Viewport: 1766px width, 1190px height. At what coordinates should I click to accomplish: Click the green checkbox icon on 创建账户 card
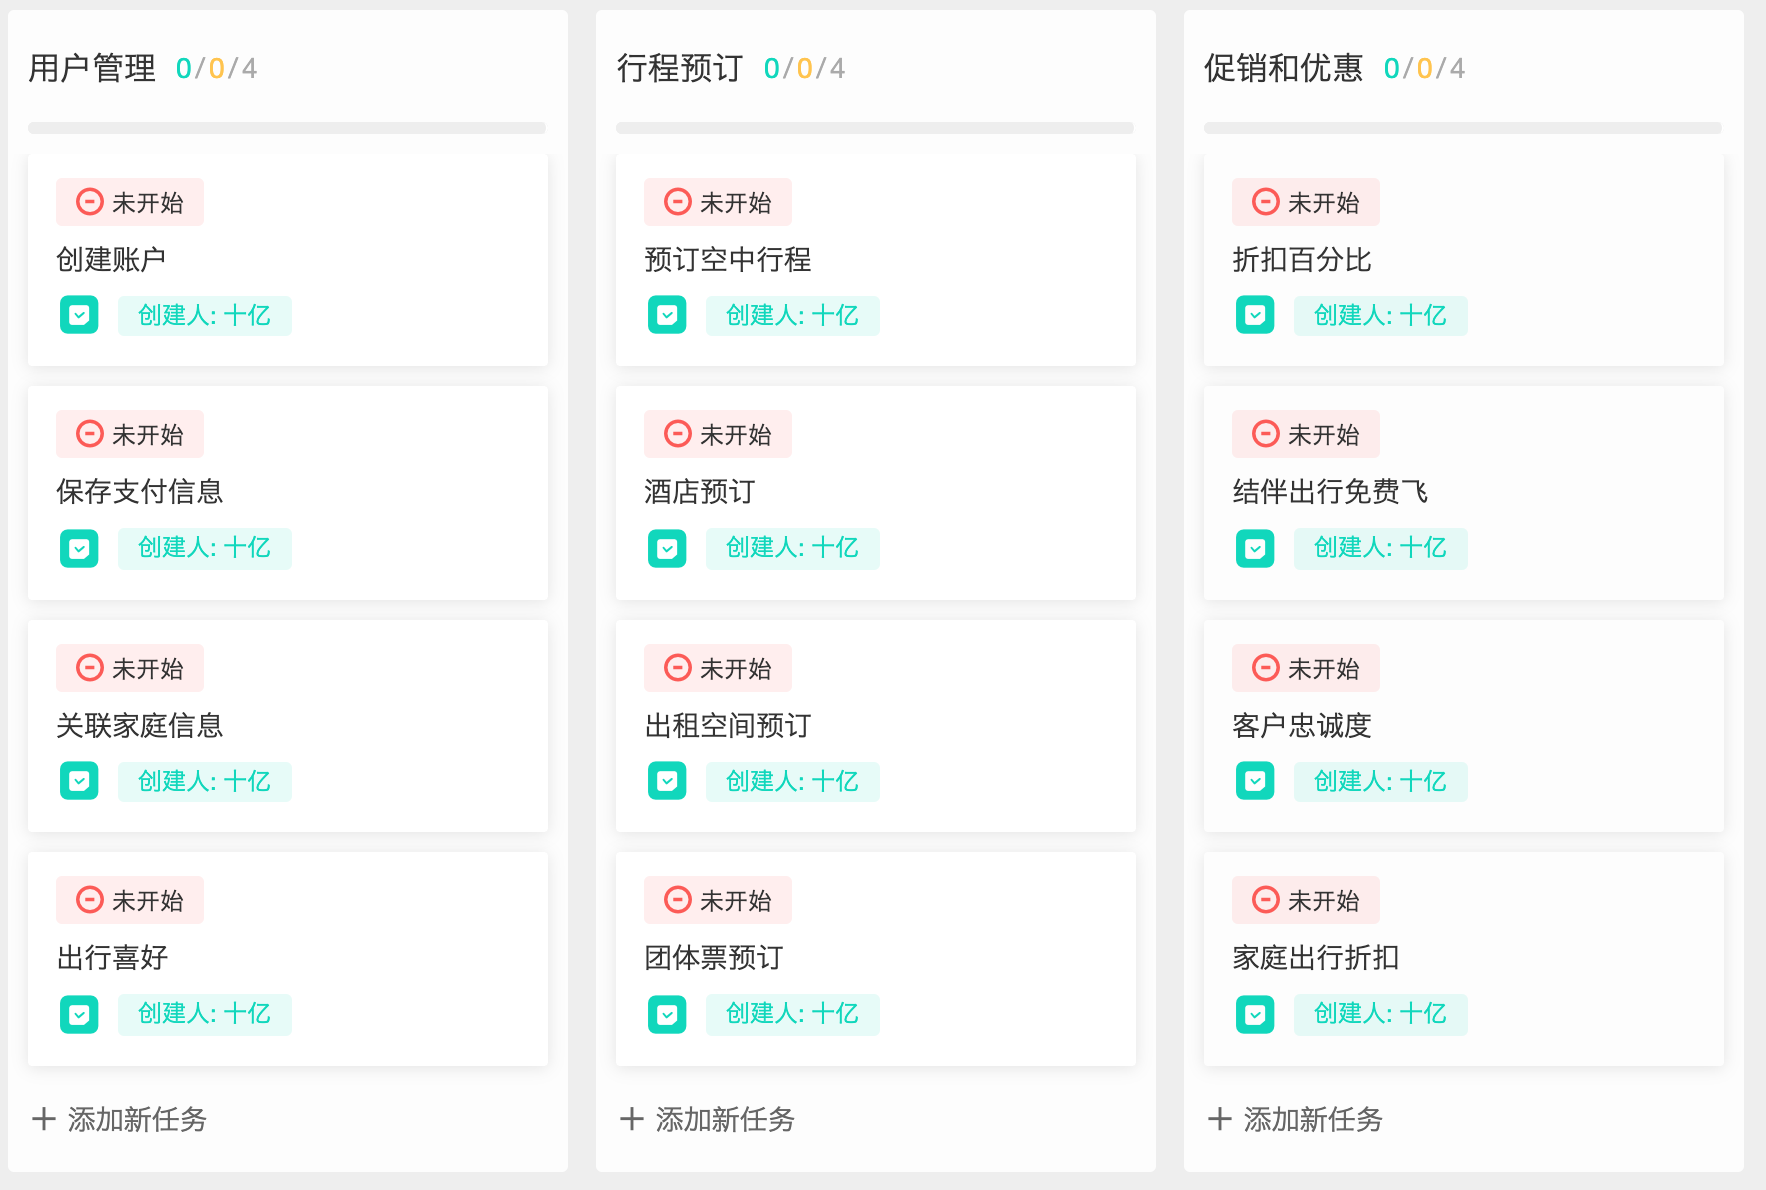pos(79,315)
